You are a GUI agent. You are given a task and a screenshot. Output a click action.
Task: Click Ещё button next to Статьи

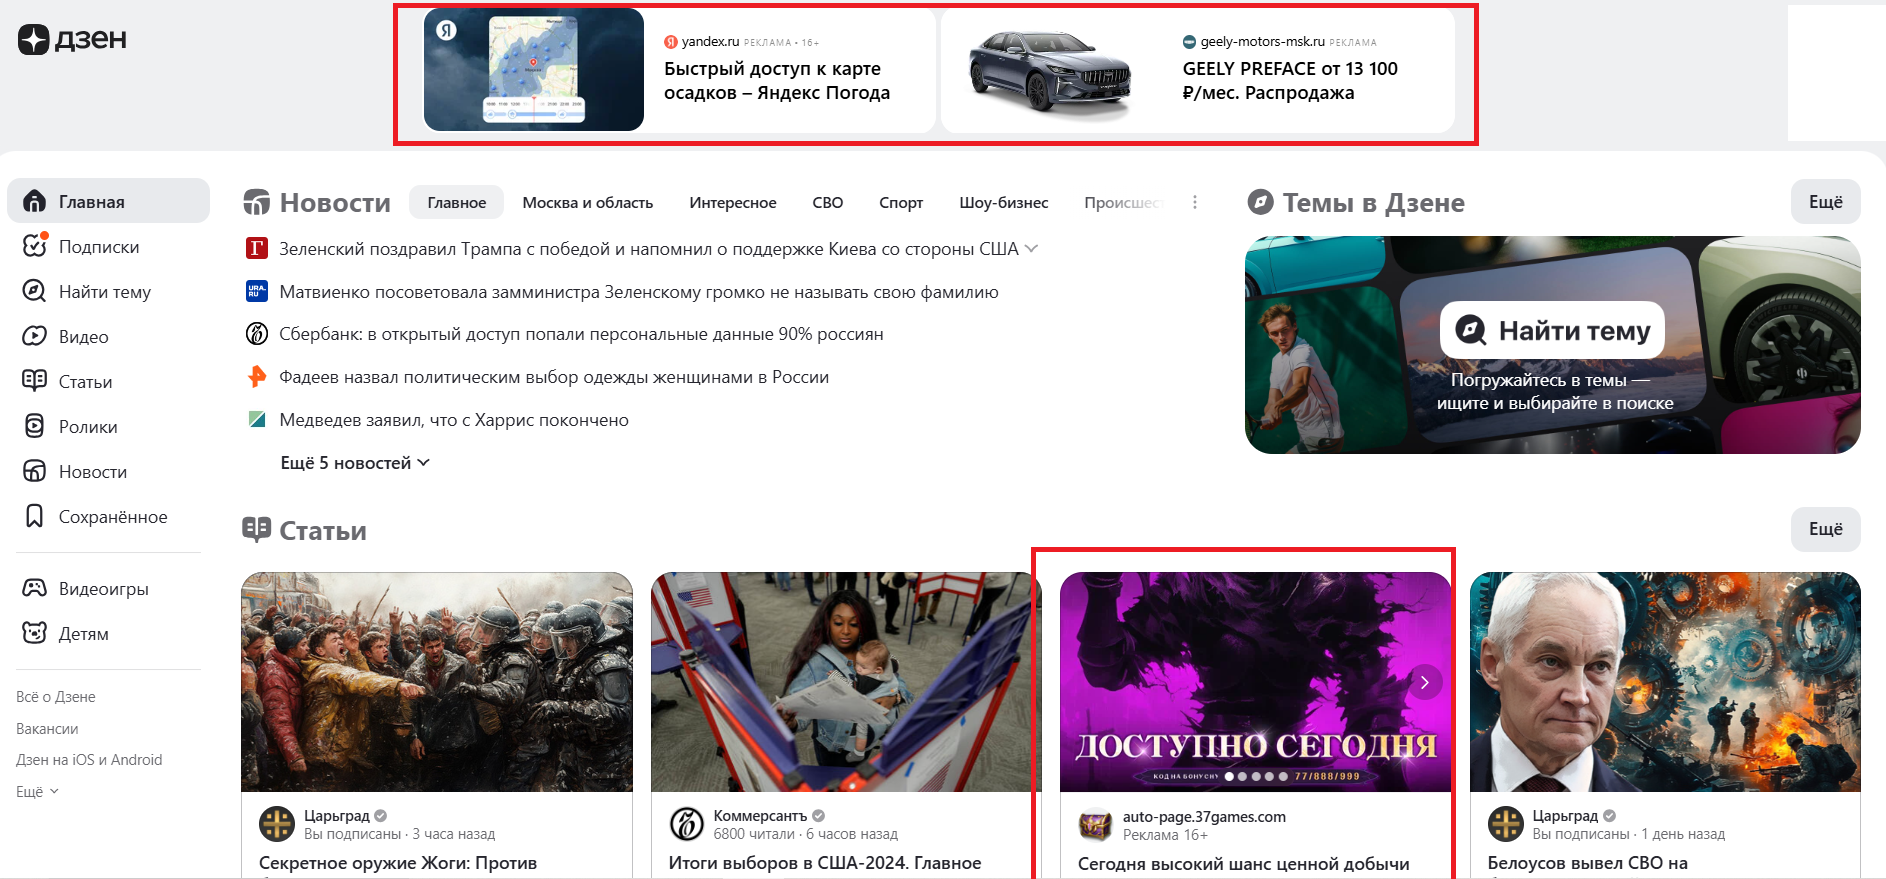coord(1826,529)
